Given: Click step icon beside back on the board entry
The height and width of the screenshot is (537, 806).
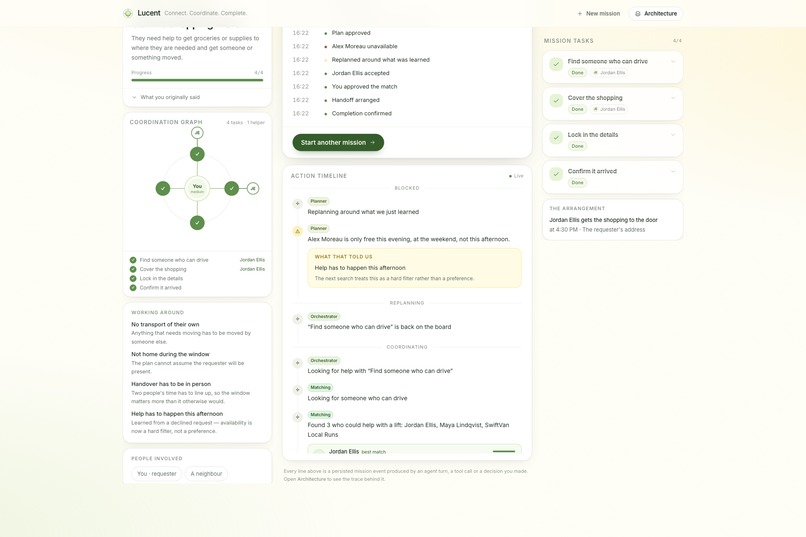Looking at the screenshot, I should [297, 319].
